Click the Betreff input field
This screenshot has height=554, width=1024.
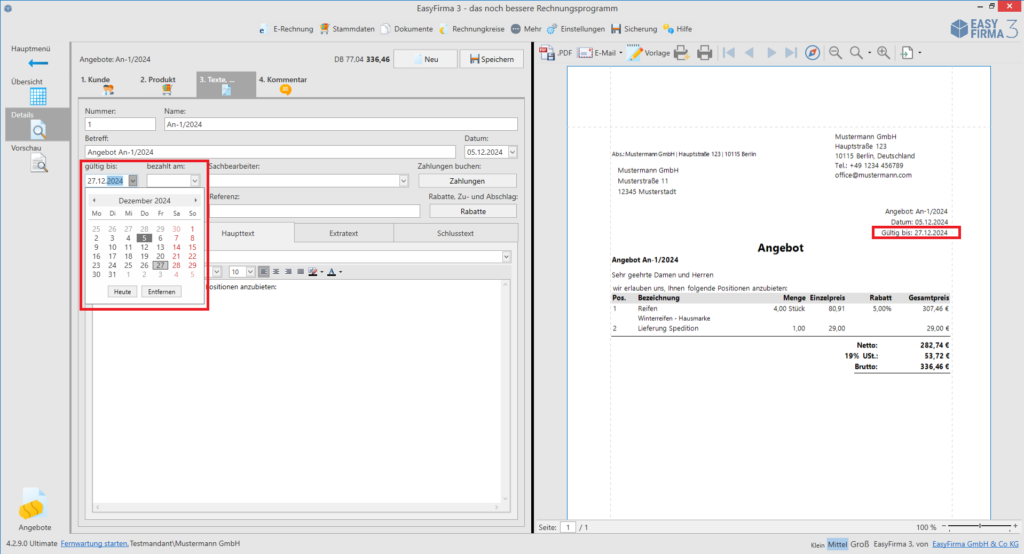click(x=270, y=152)
